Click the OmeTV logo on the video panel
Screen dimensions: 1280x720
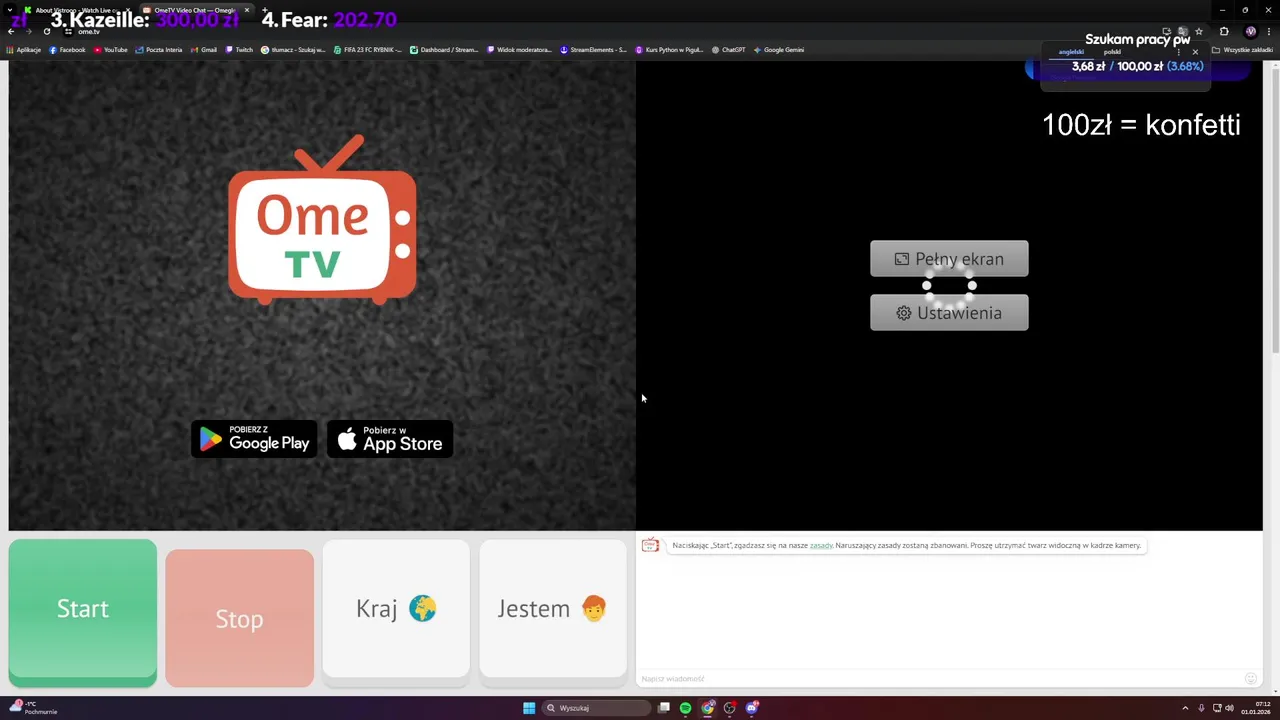click(x=322, y=220)
